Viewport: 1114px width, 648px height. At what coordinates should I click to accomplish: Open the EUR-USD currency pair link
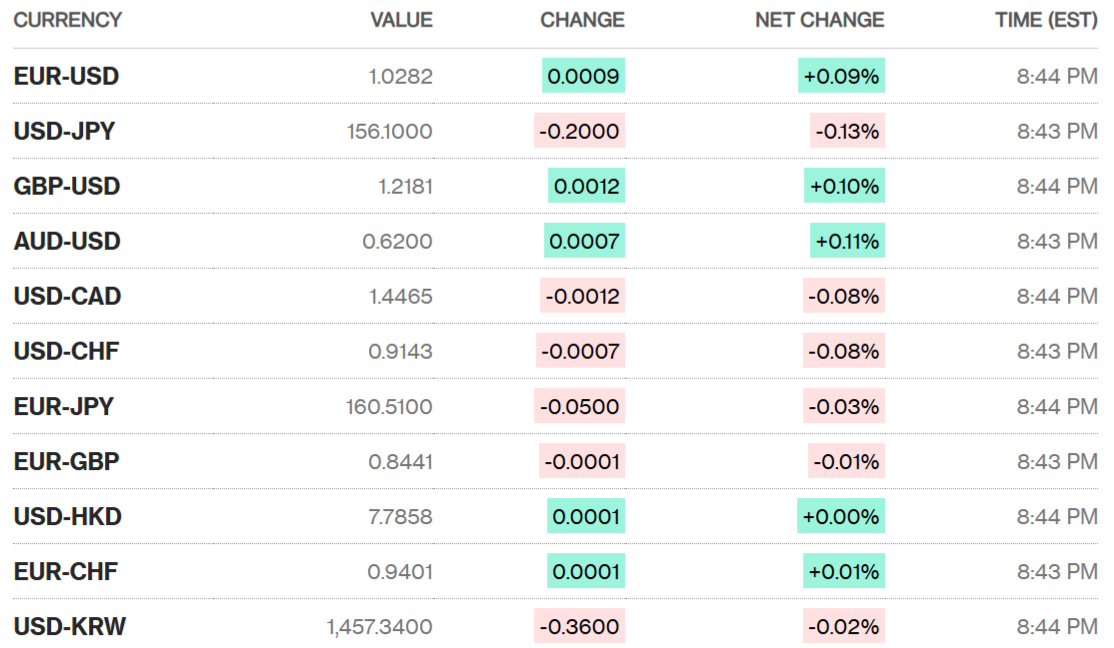click(66, 76)
